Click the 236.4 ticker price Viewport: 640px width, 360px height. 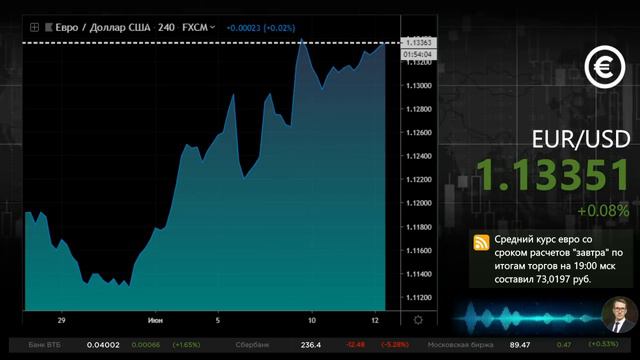311,345
